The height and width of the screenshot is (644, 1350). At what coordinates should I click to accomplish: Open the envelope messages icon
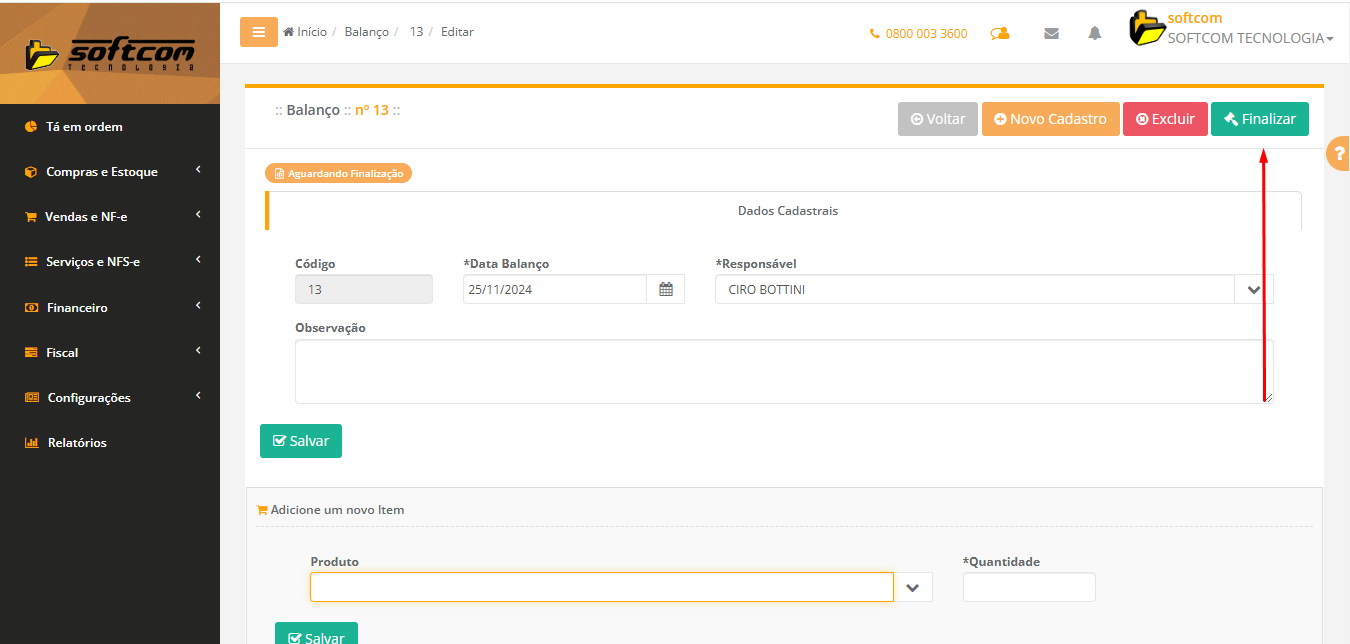click(1051, 33)
